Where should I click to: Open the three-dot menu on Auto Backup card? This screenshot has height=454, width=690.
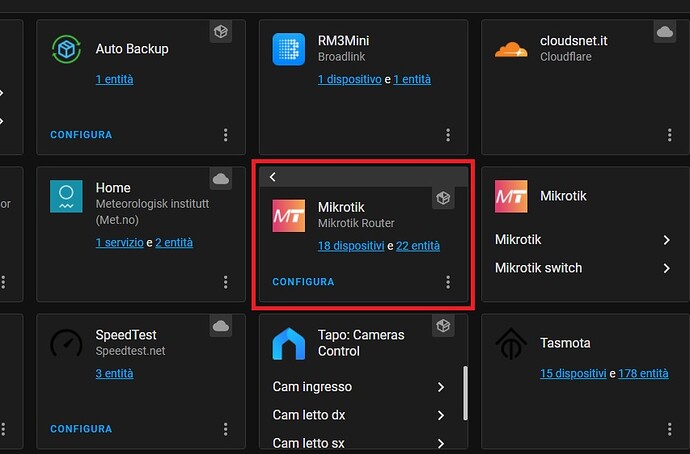[225, 135]
